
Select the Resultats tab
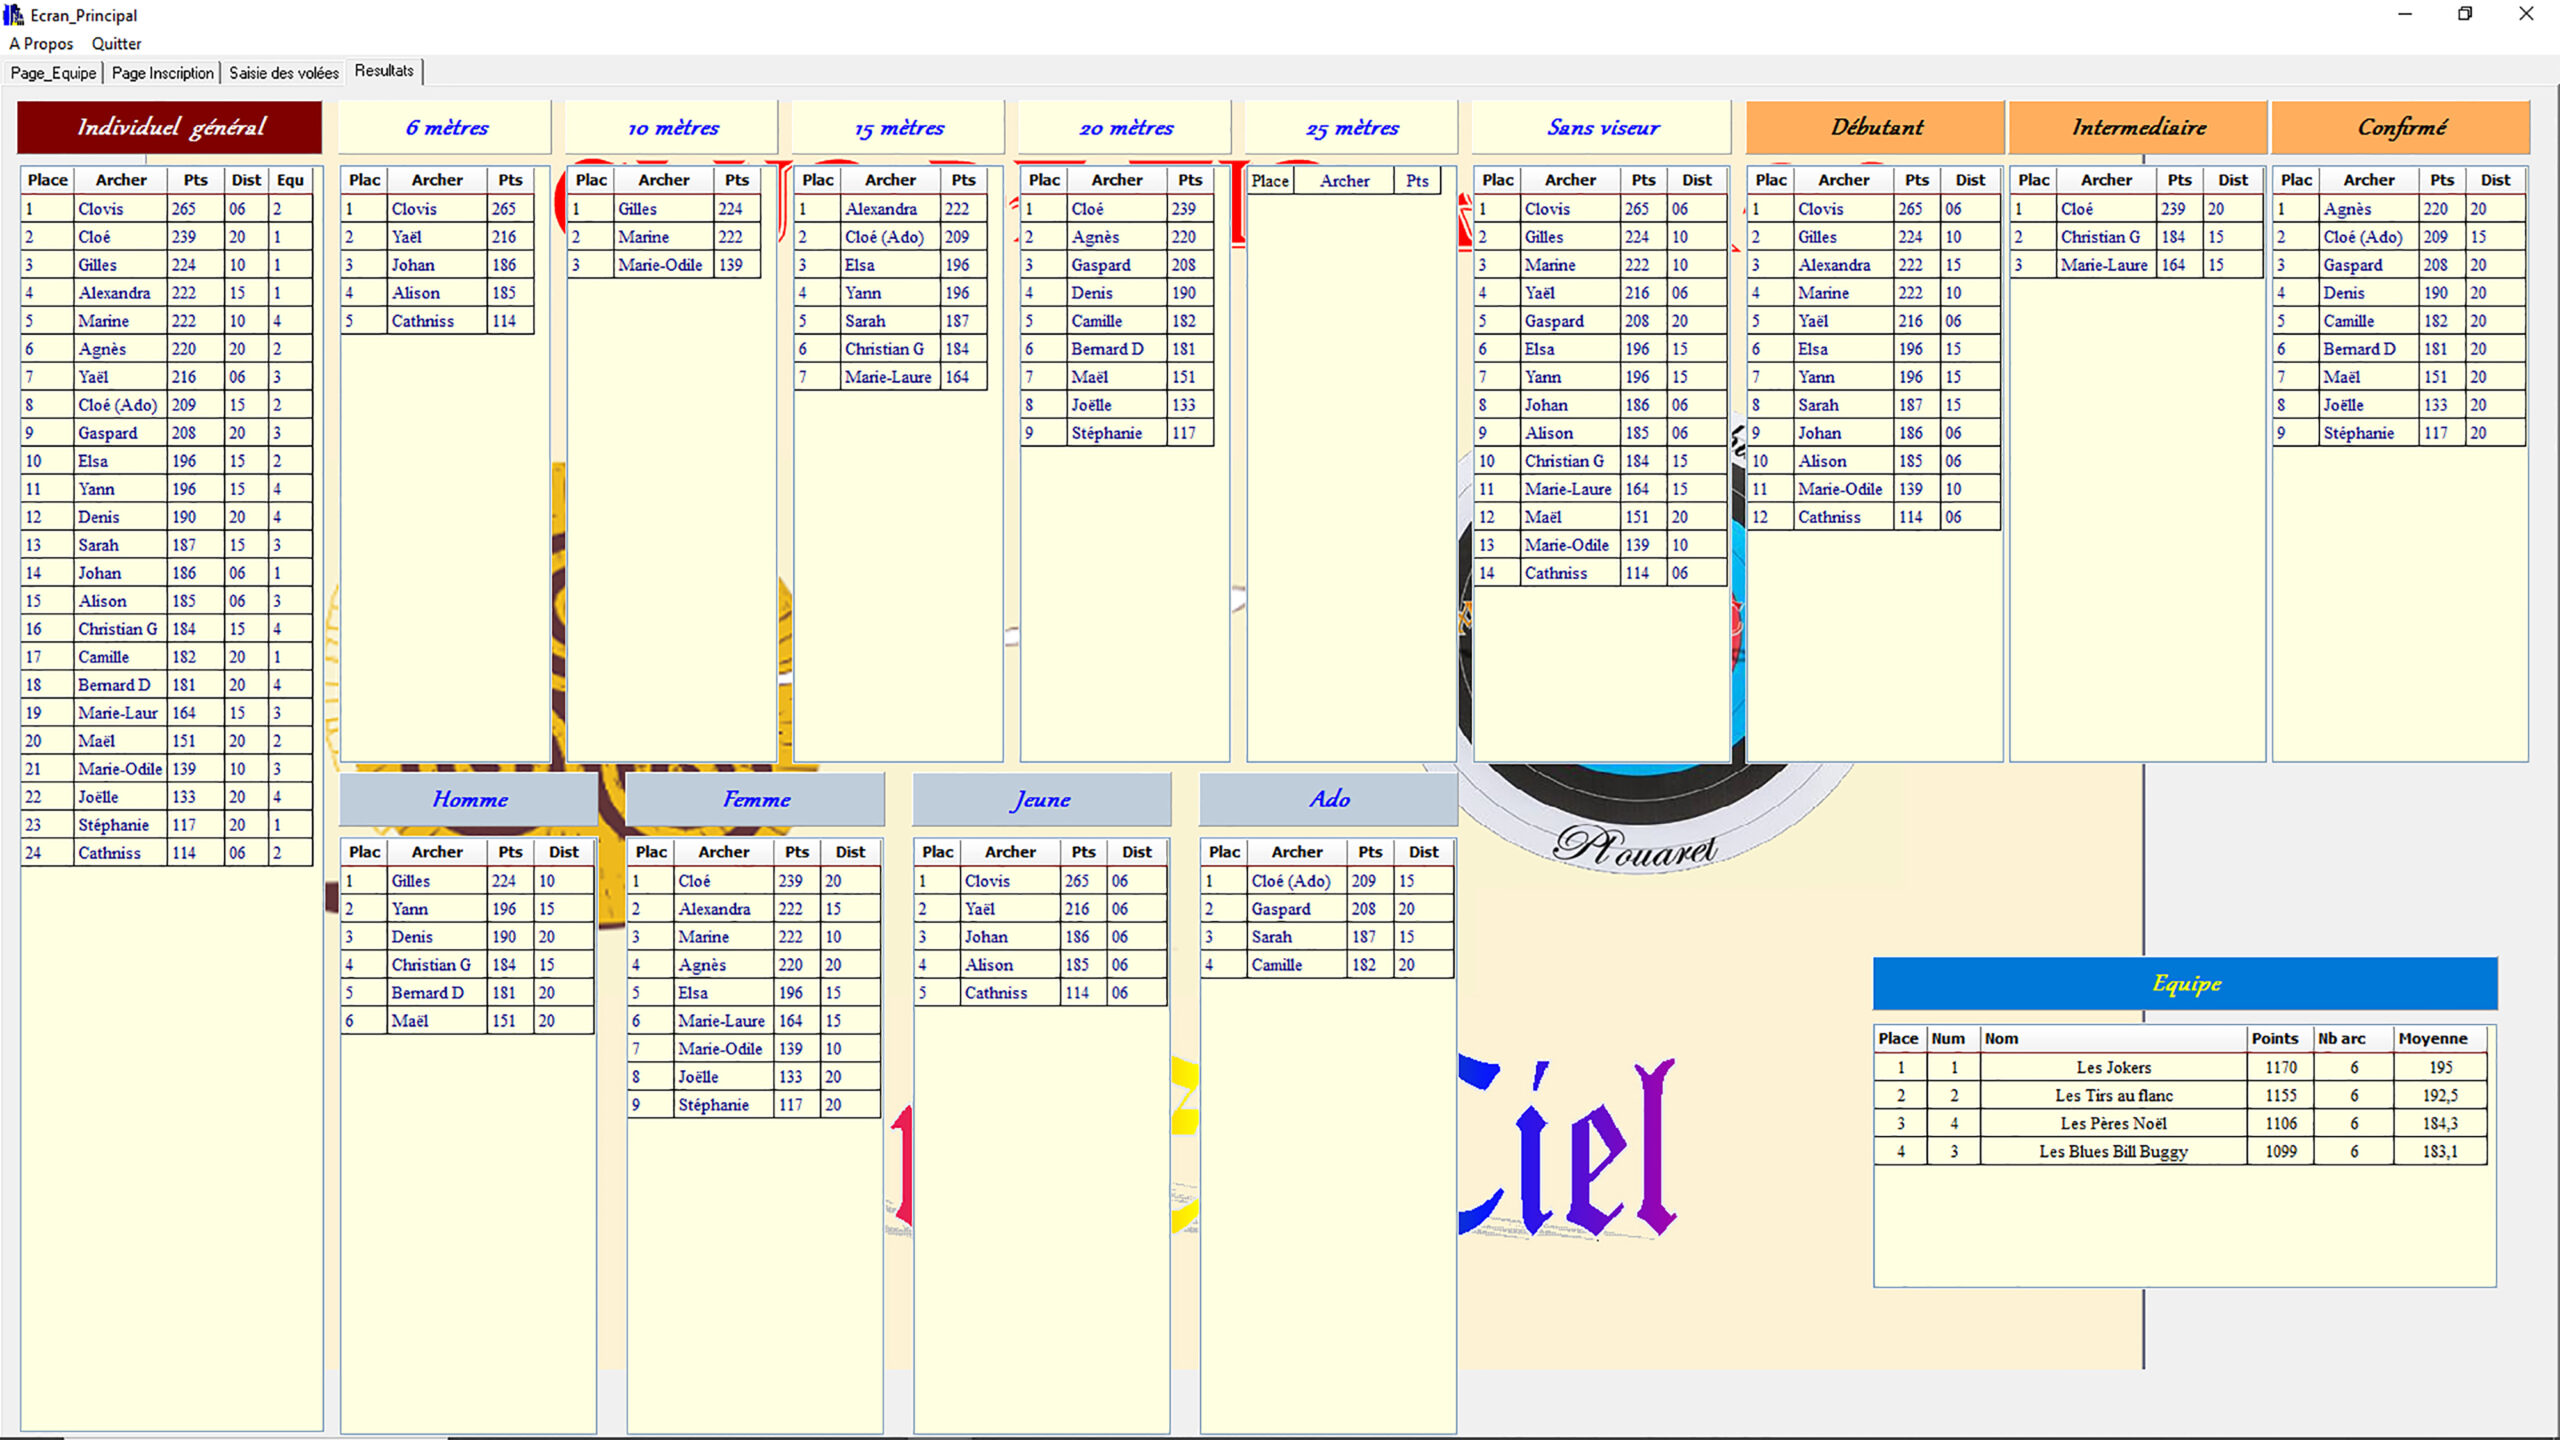(x=383, y=71)
